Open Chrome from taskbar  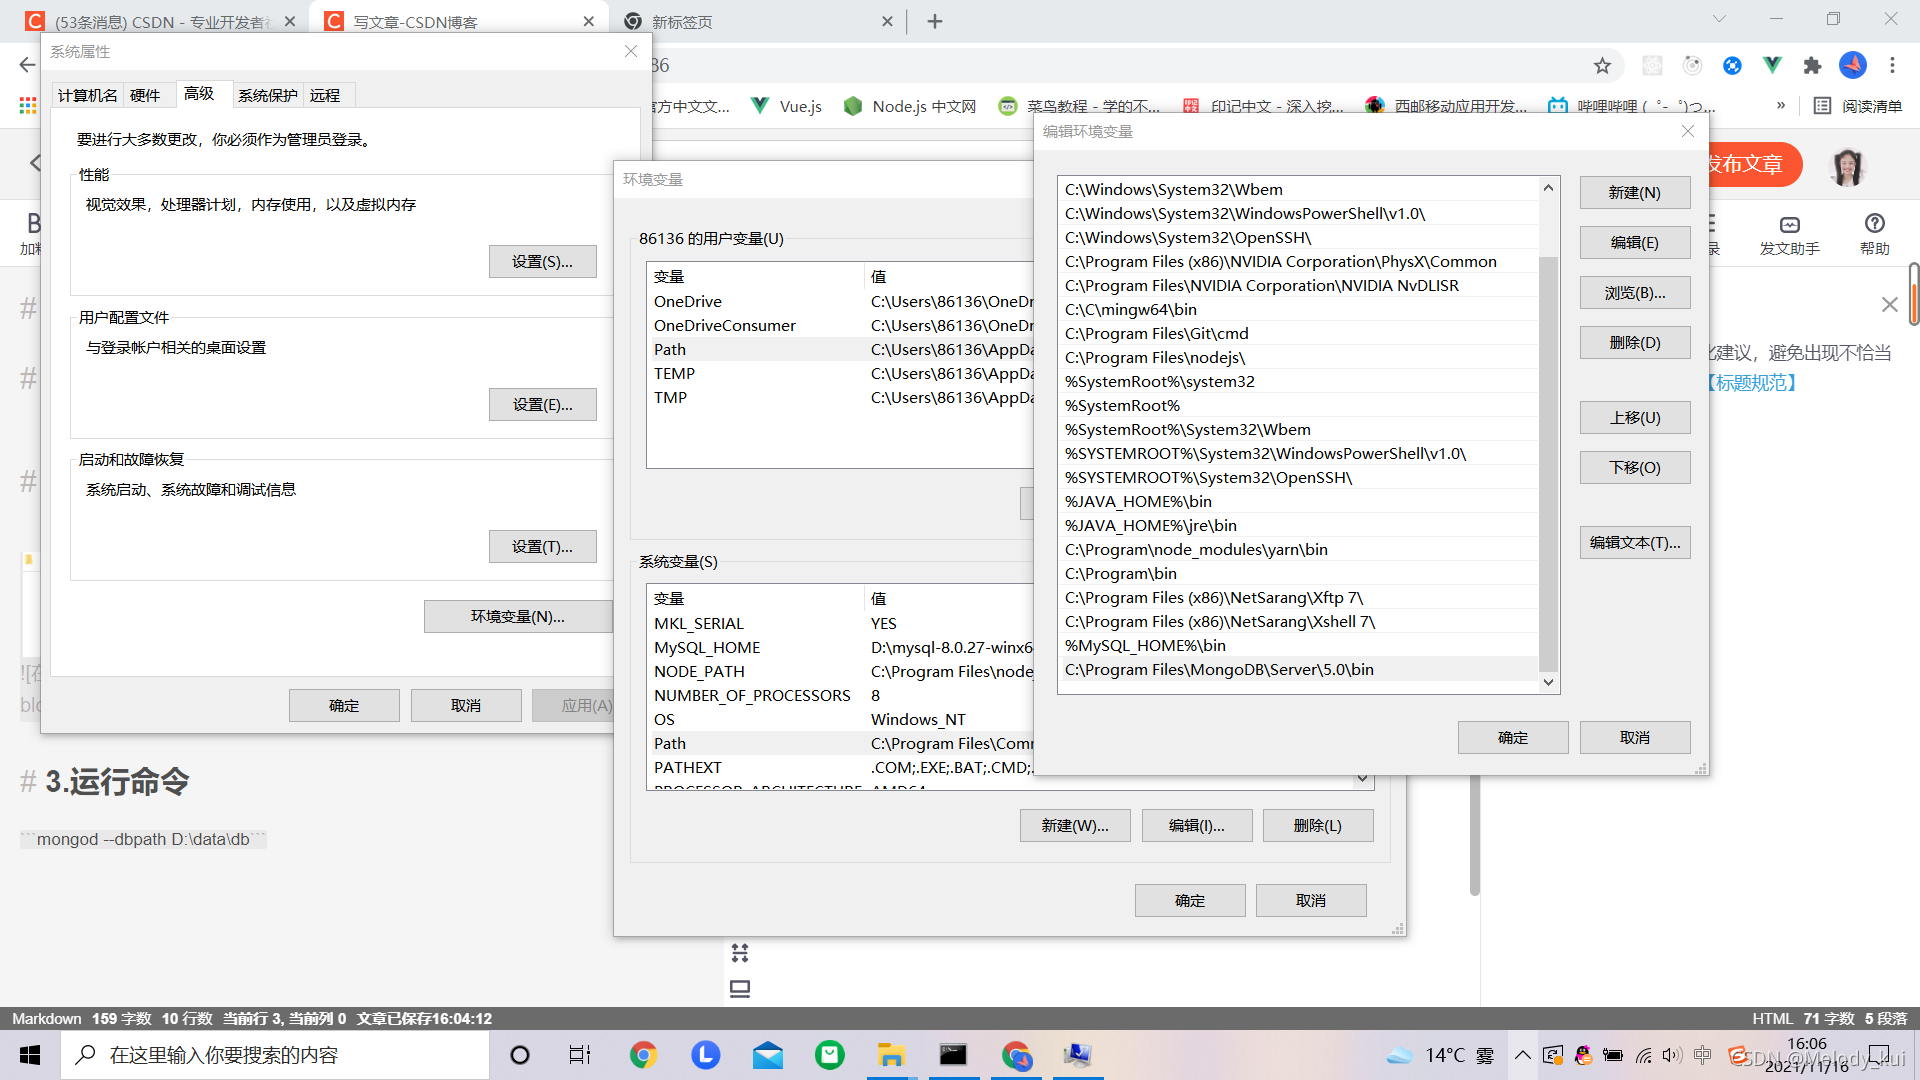(x=643, y=1055)
